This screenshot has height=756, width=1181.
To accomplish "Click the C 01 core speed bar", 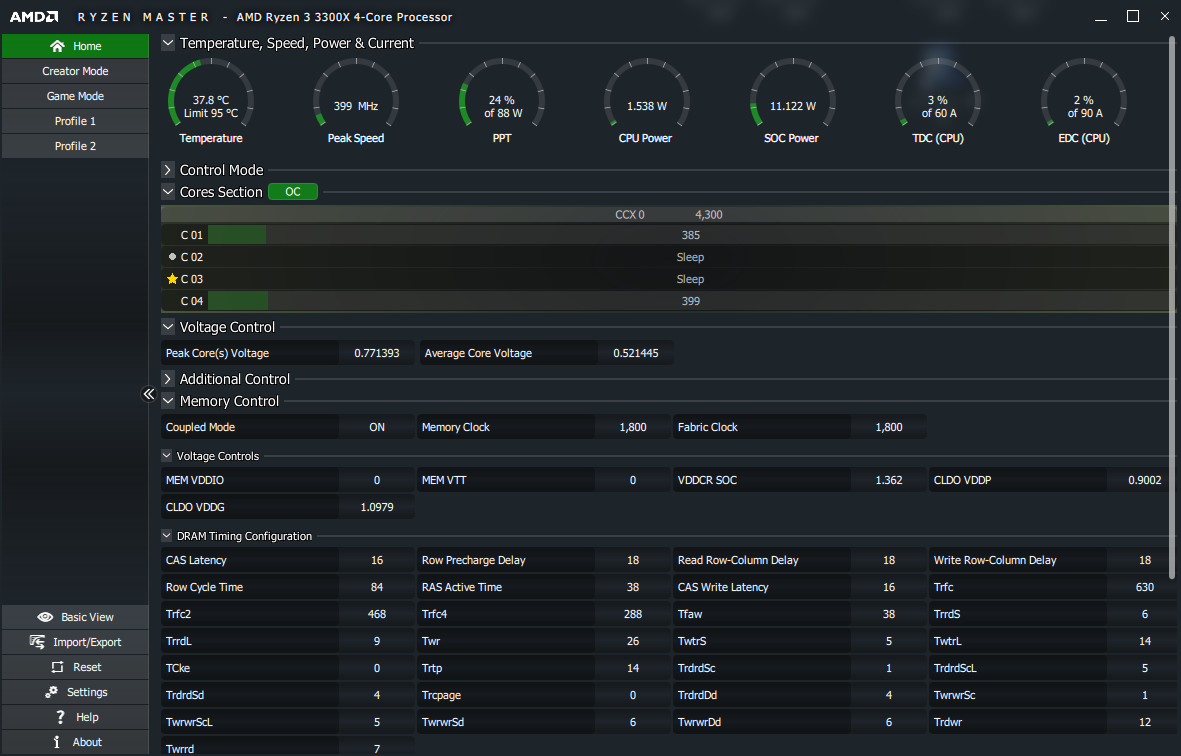I will 691,235.
